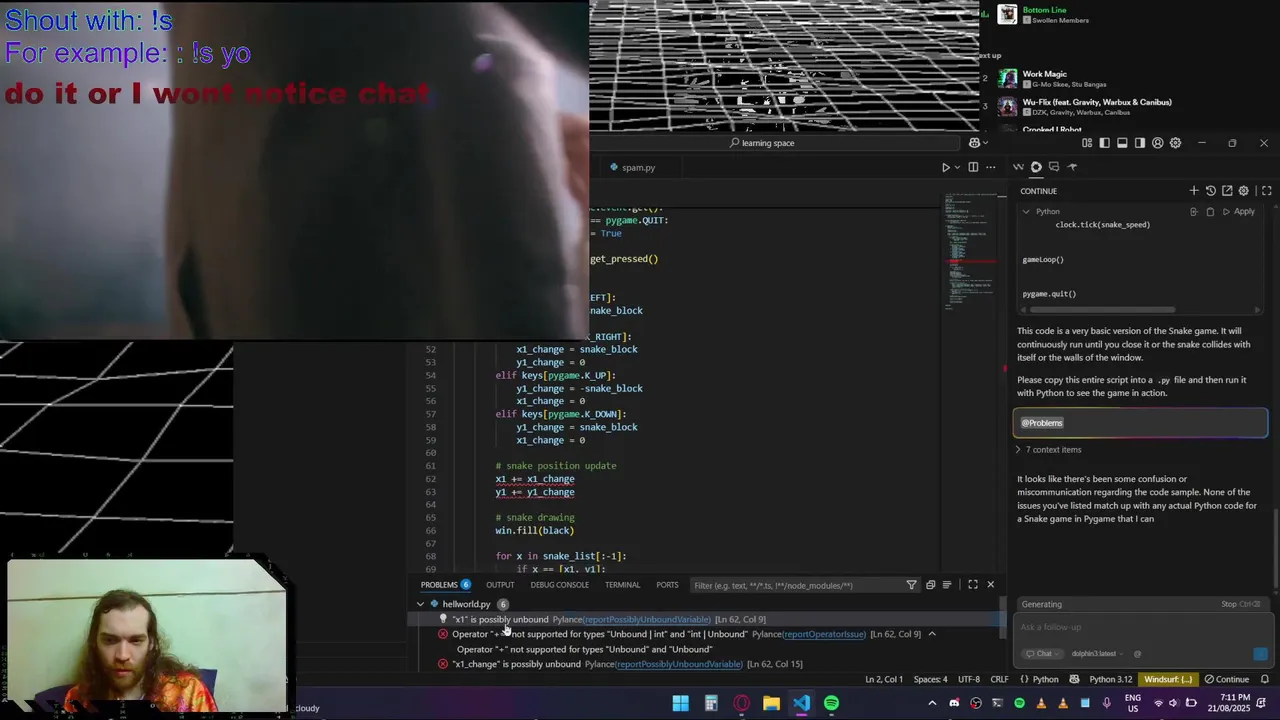Image resolution: width=1280 pixels, height=720 pixels.
Task: Click the @ context mention icon
Action: [1137, 654]
